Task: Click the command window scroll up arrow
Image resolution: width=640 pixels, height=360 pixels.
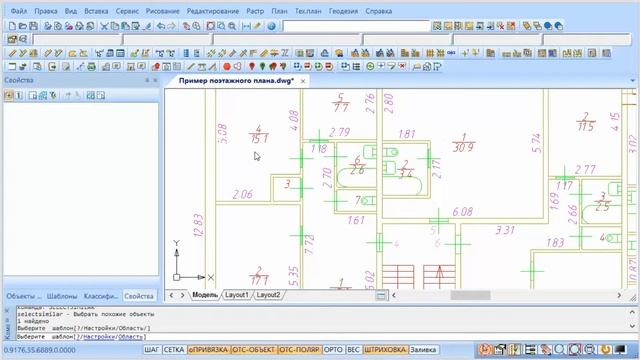Action: pos(632,312)
